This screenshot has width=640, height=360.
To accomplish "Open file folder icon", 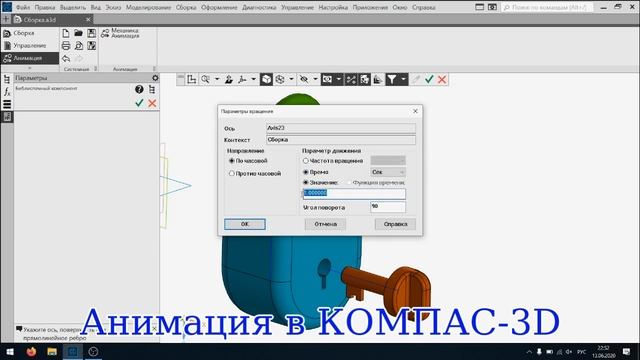I will coord(78,33).
